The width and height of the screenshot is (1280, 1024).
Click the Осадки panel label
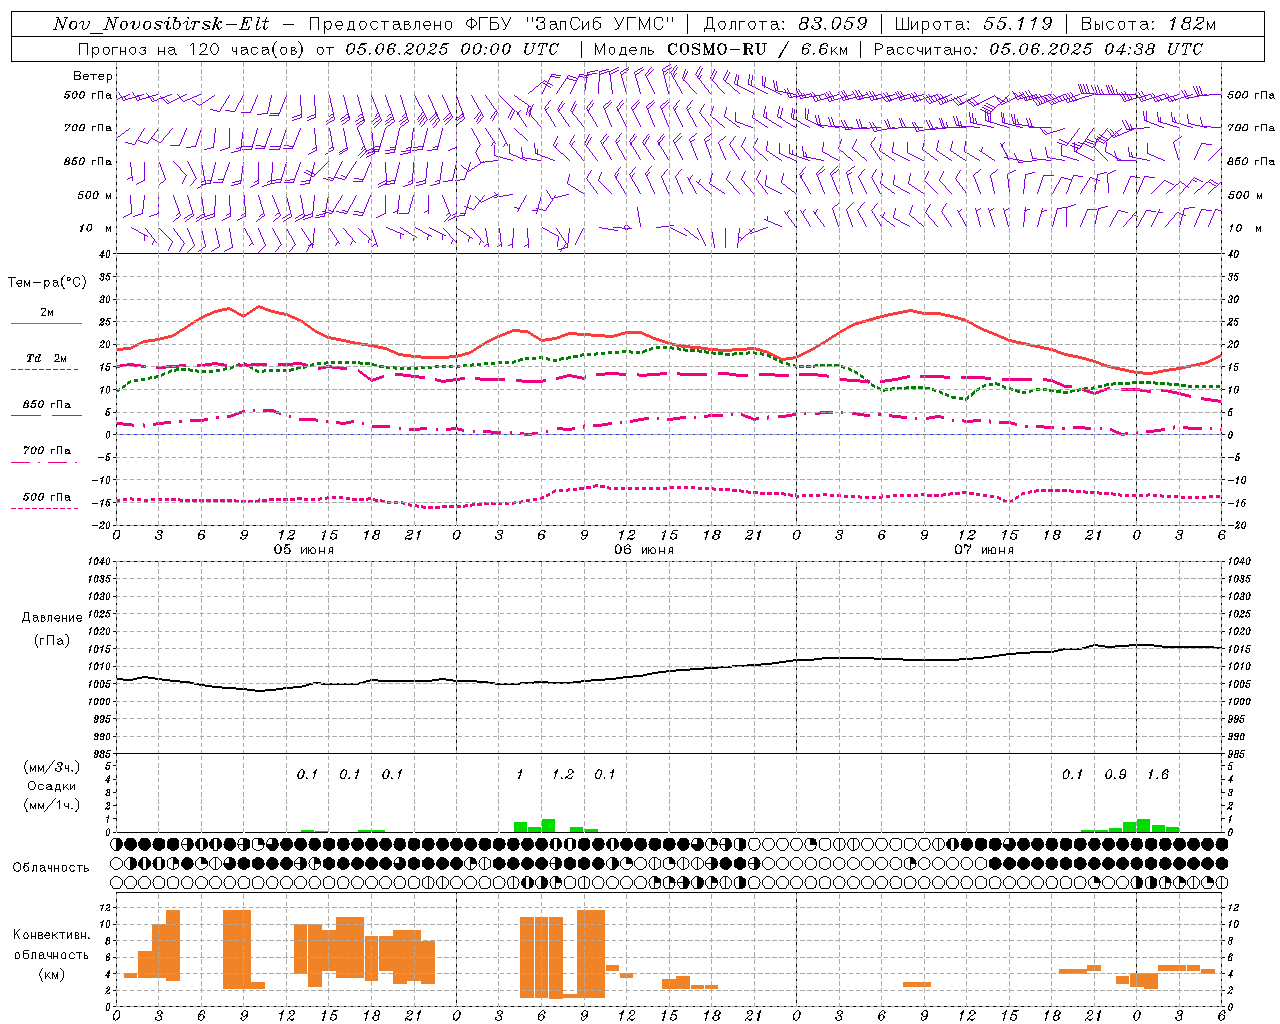tap(52, 786)
